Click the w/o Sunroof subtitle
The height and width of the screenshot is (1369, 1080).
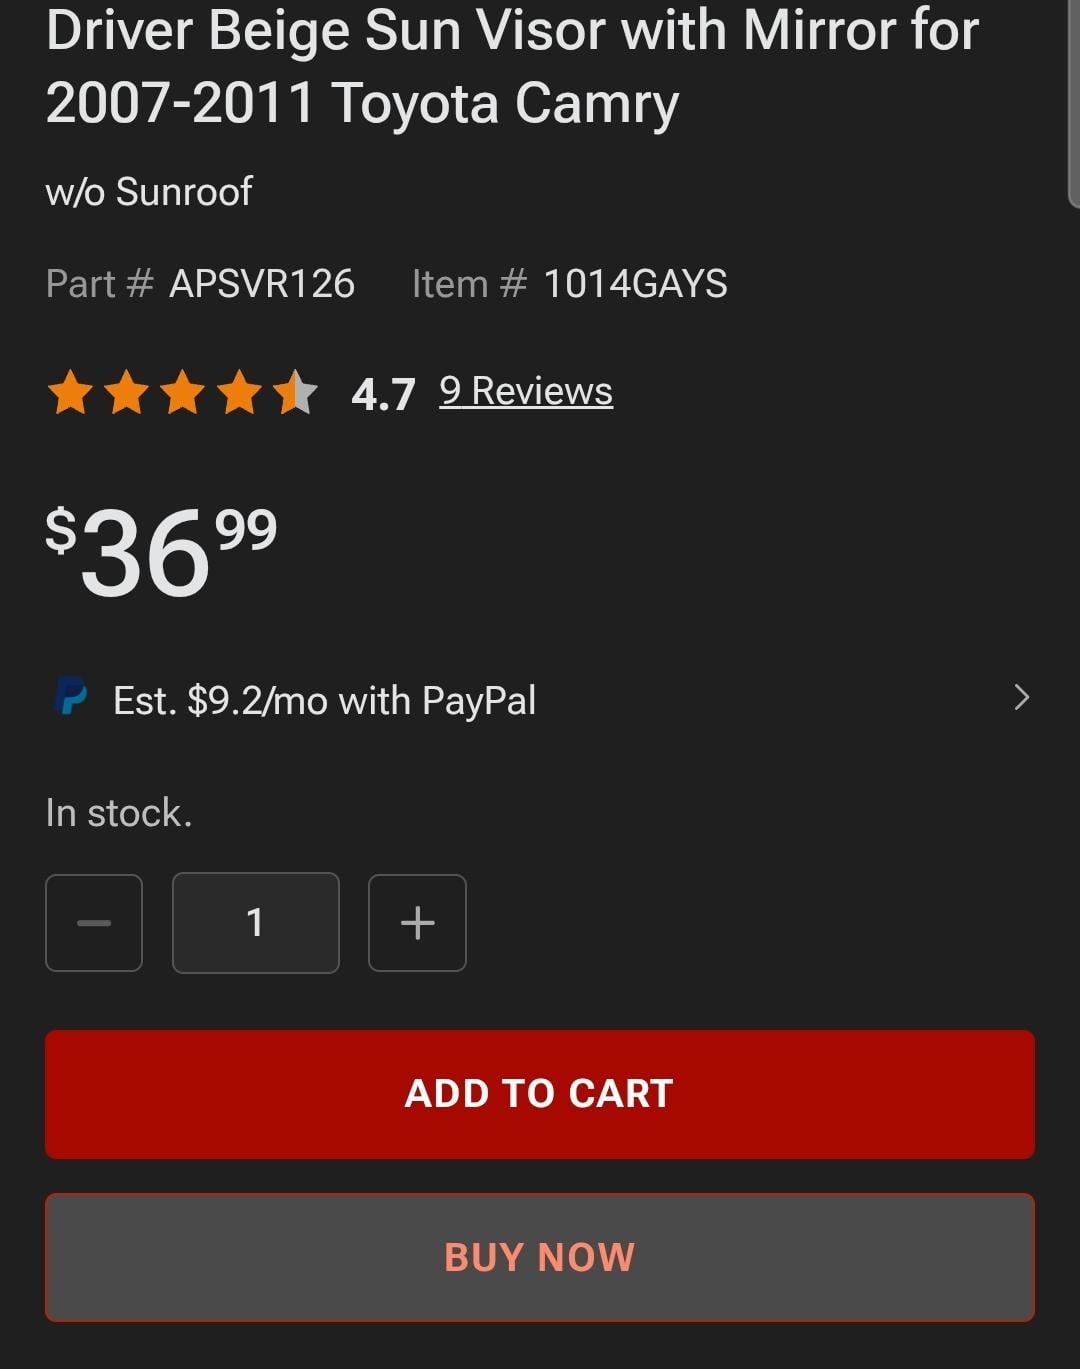(x=149, y=191)
